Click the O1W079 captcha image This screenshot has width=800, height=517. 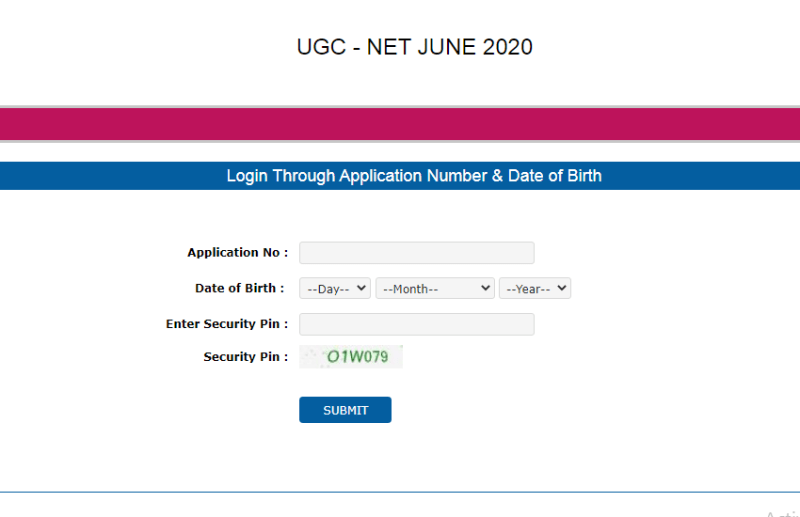click(x=351, y=356)
